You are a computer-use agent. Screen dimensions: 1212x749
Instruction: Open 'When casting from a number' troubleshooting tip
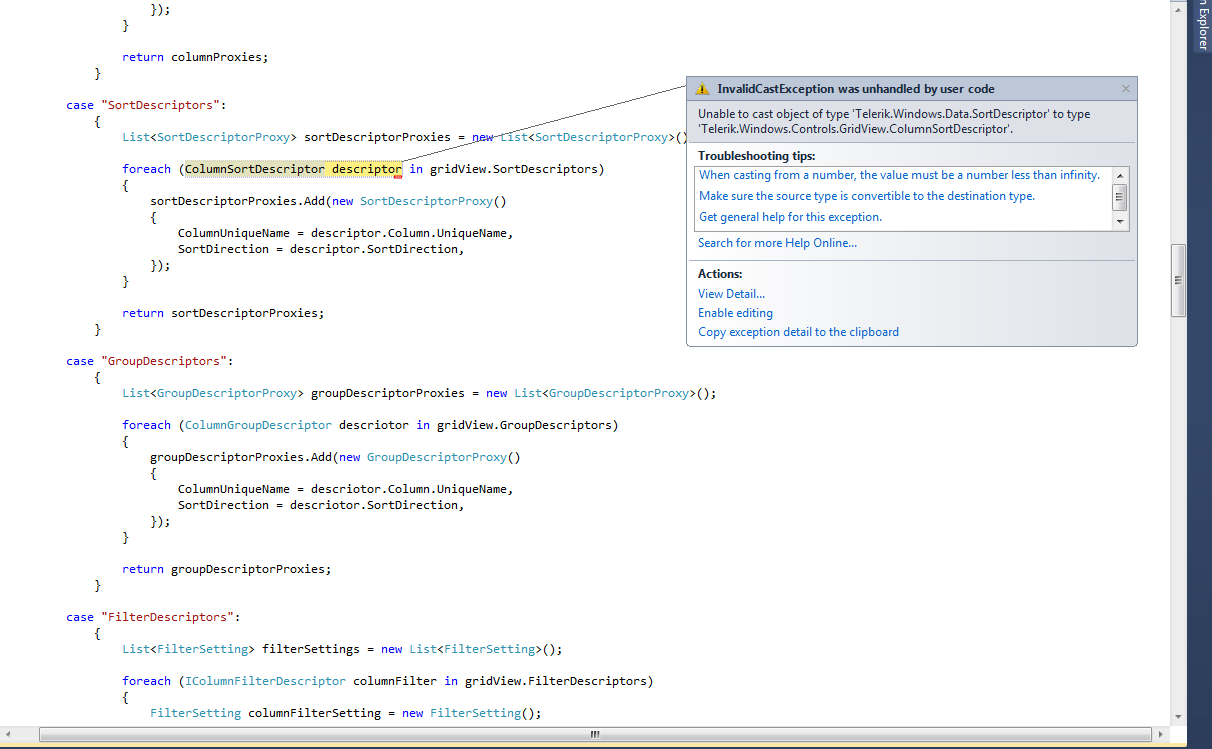click(x=899, y=175)
